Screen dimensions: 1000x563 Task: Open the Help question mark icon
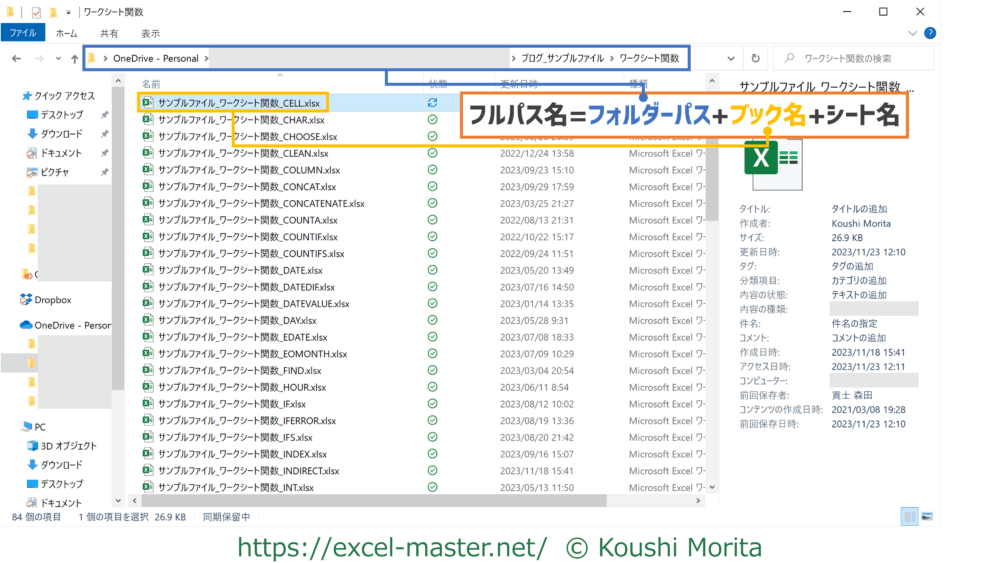(930, 33)
